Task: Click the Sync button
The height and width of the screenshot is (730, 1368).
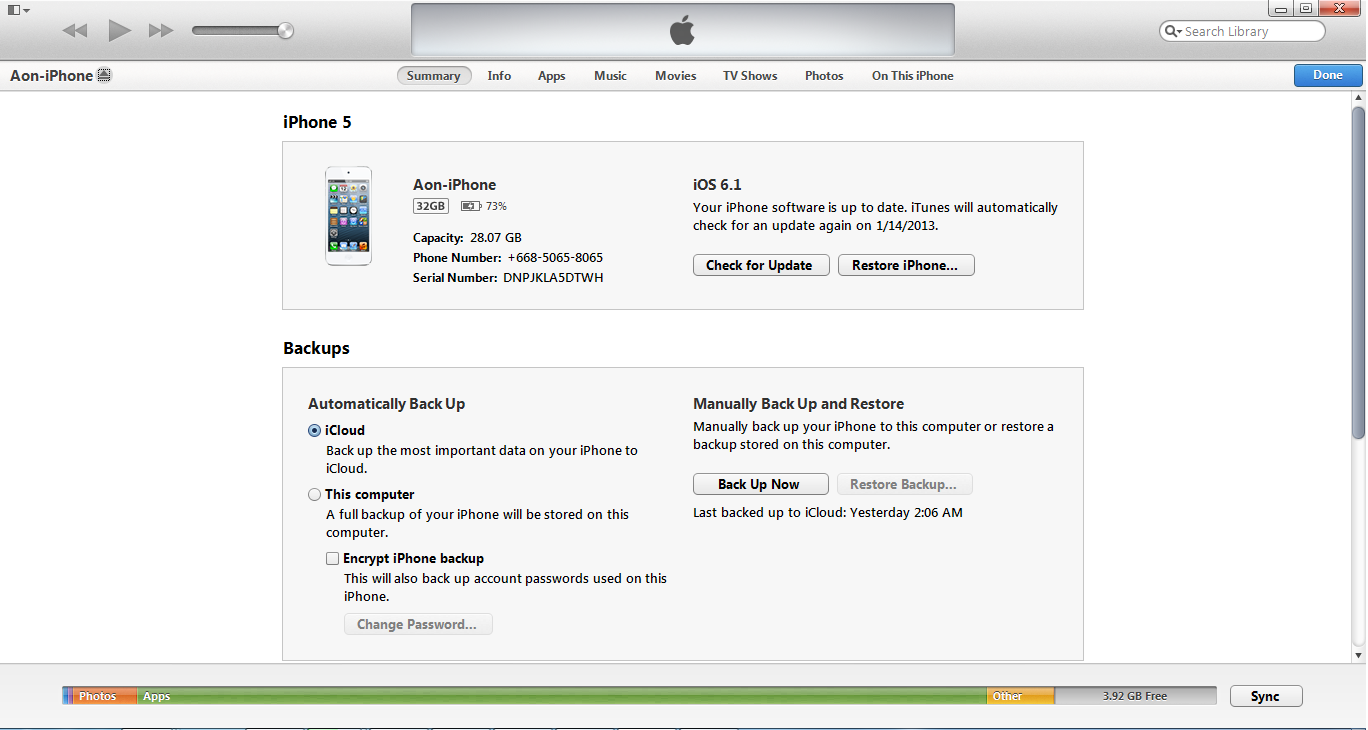Action: pos(1265,697)
